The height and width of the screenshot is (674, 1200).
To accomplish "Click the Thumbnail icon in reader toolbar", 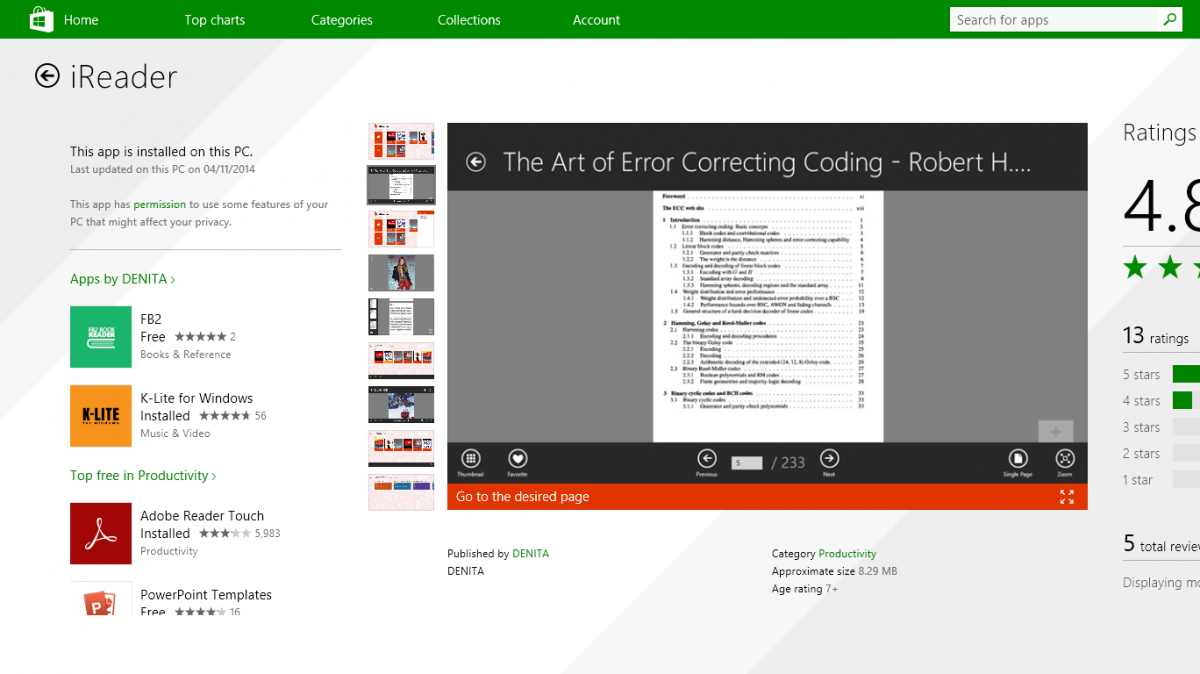I will tap(470, 459).
